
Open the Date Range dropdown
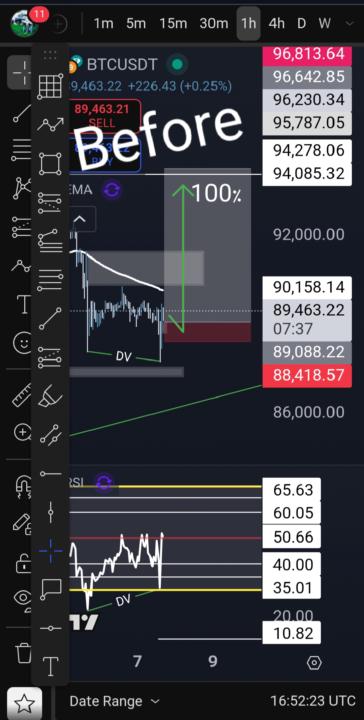[114, 701]
